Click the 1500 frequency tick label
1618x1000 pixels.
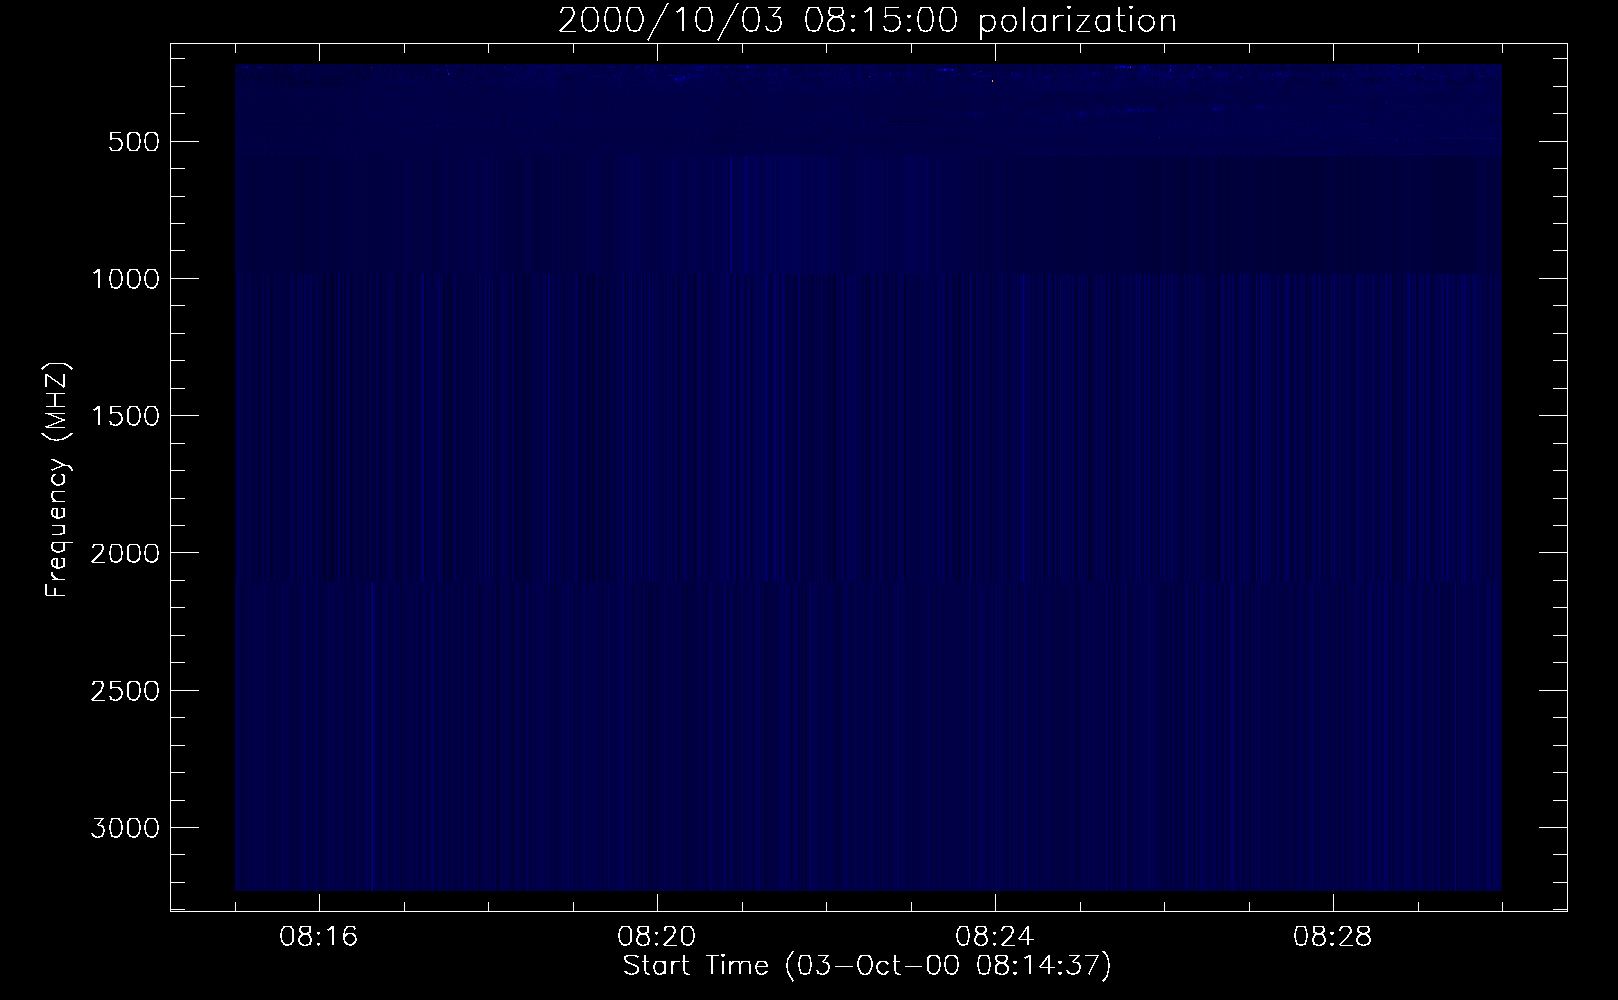[x=125, y=416]
